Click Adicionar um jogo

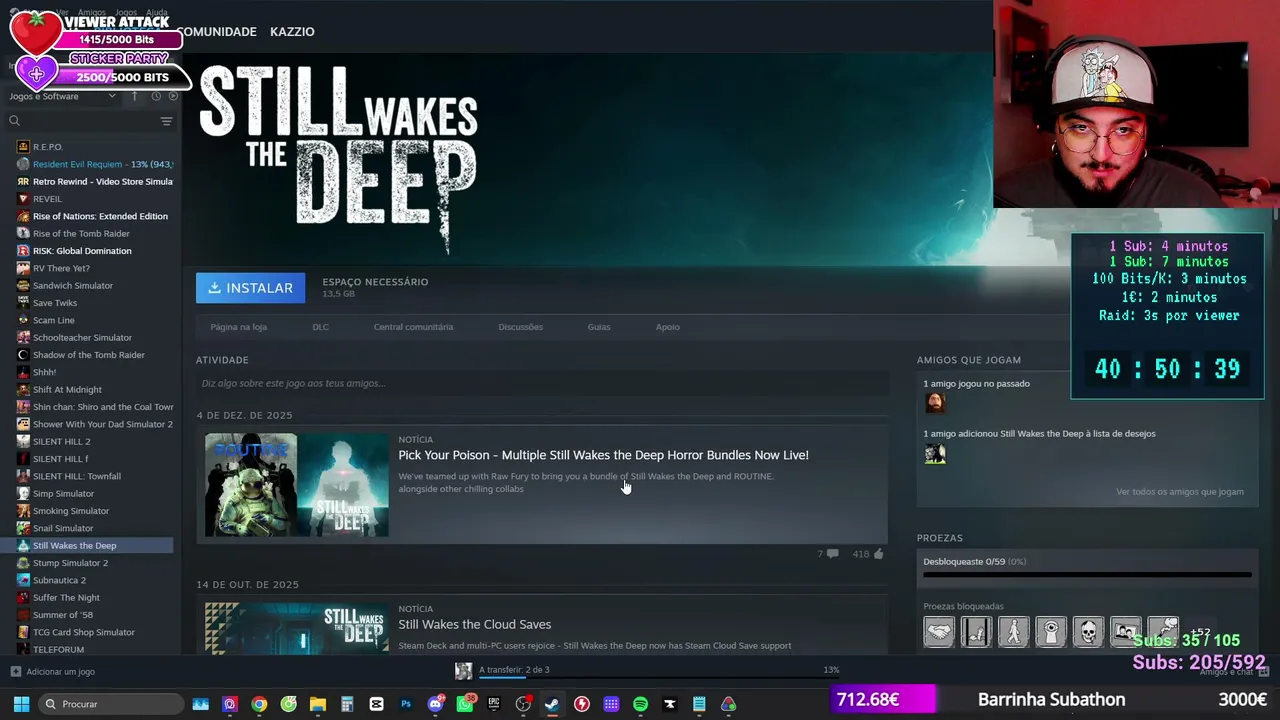click(x=60, y=672)
